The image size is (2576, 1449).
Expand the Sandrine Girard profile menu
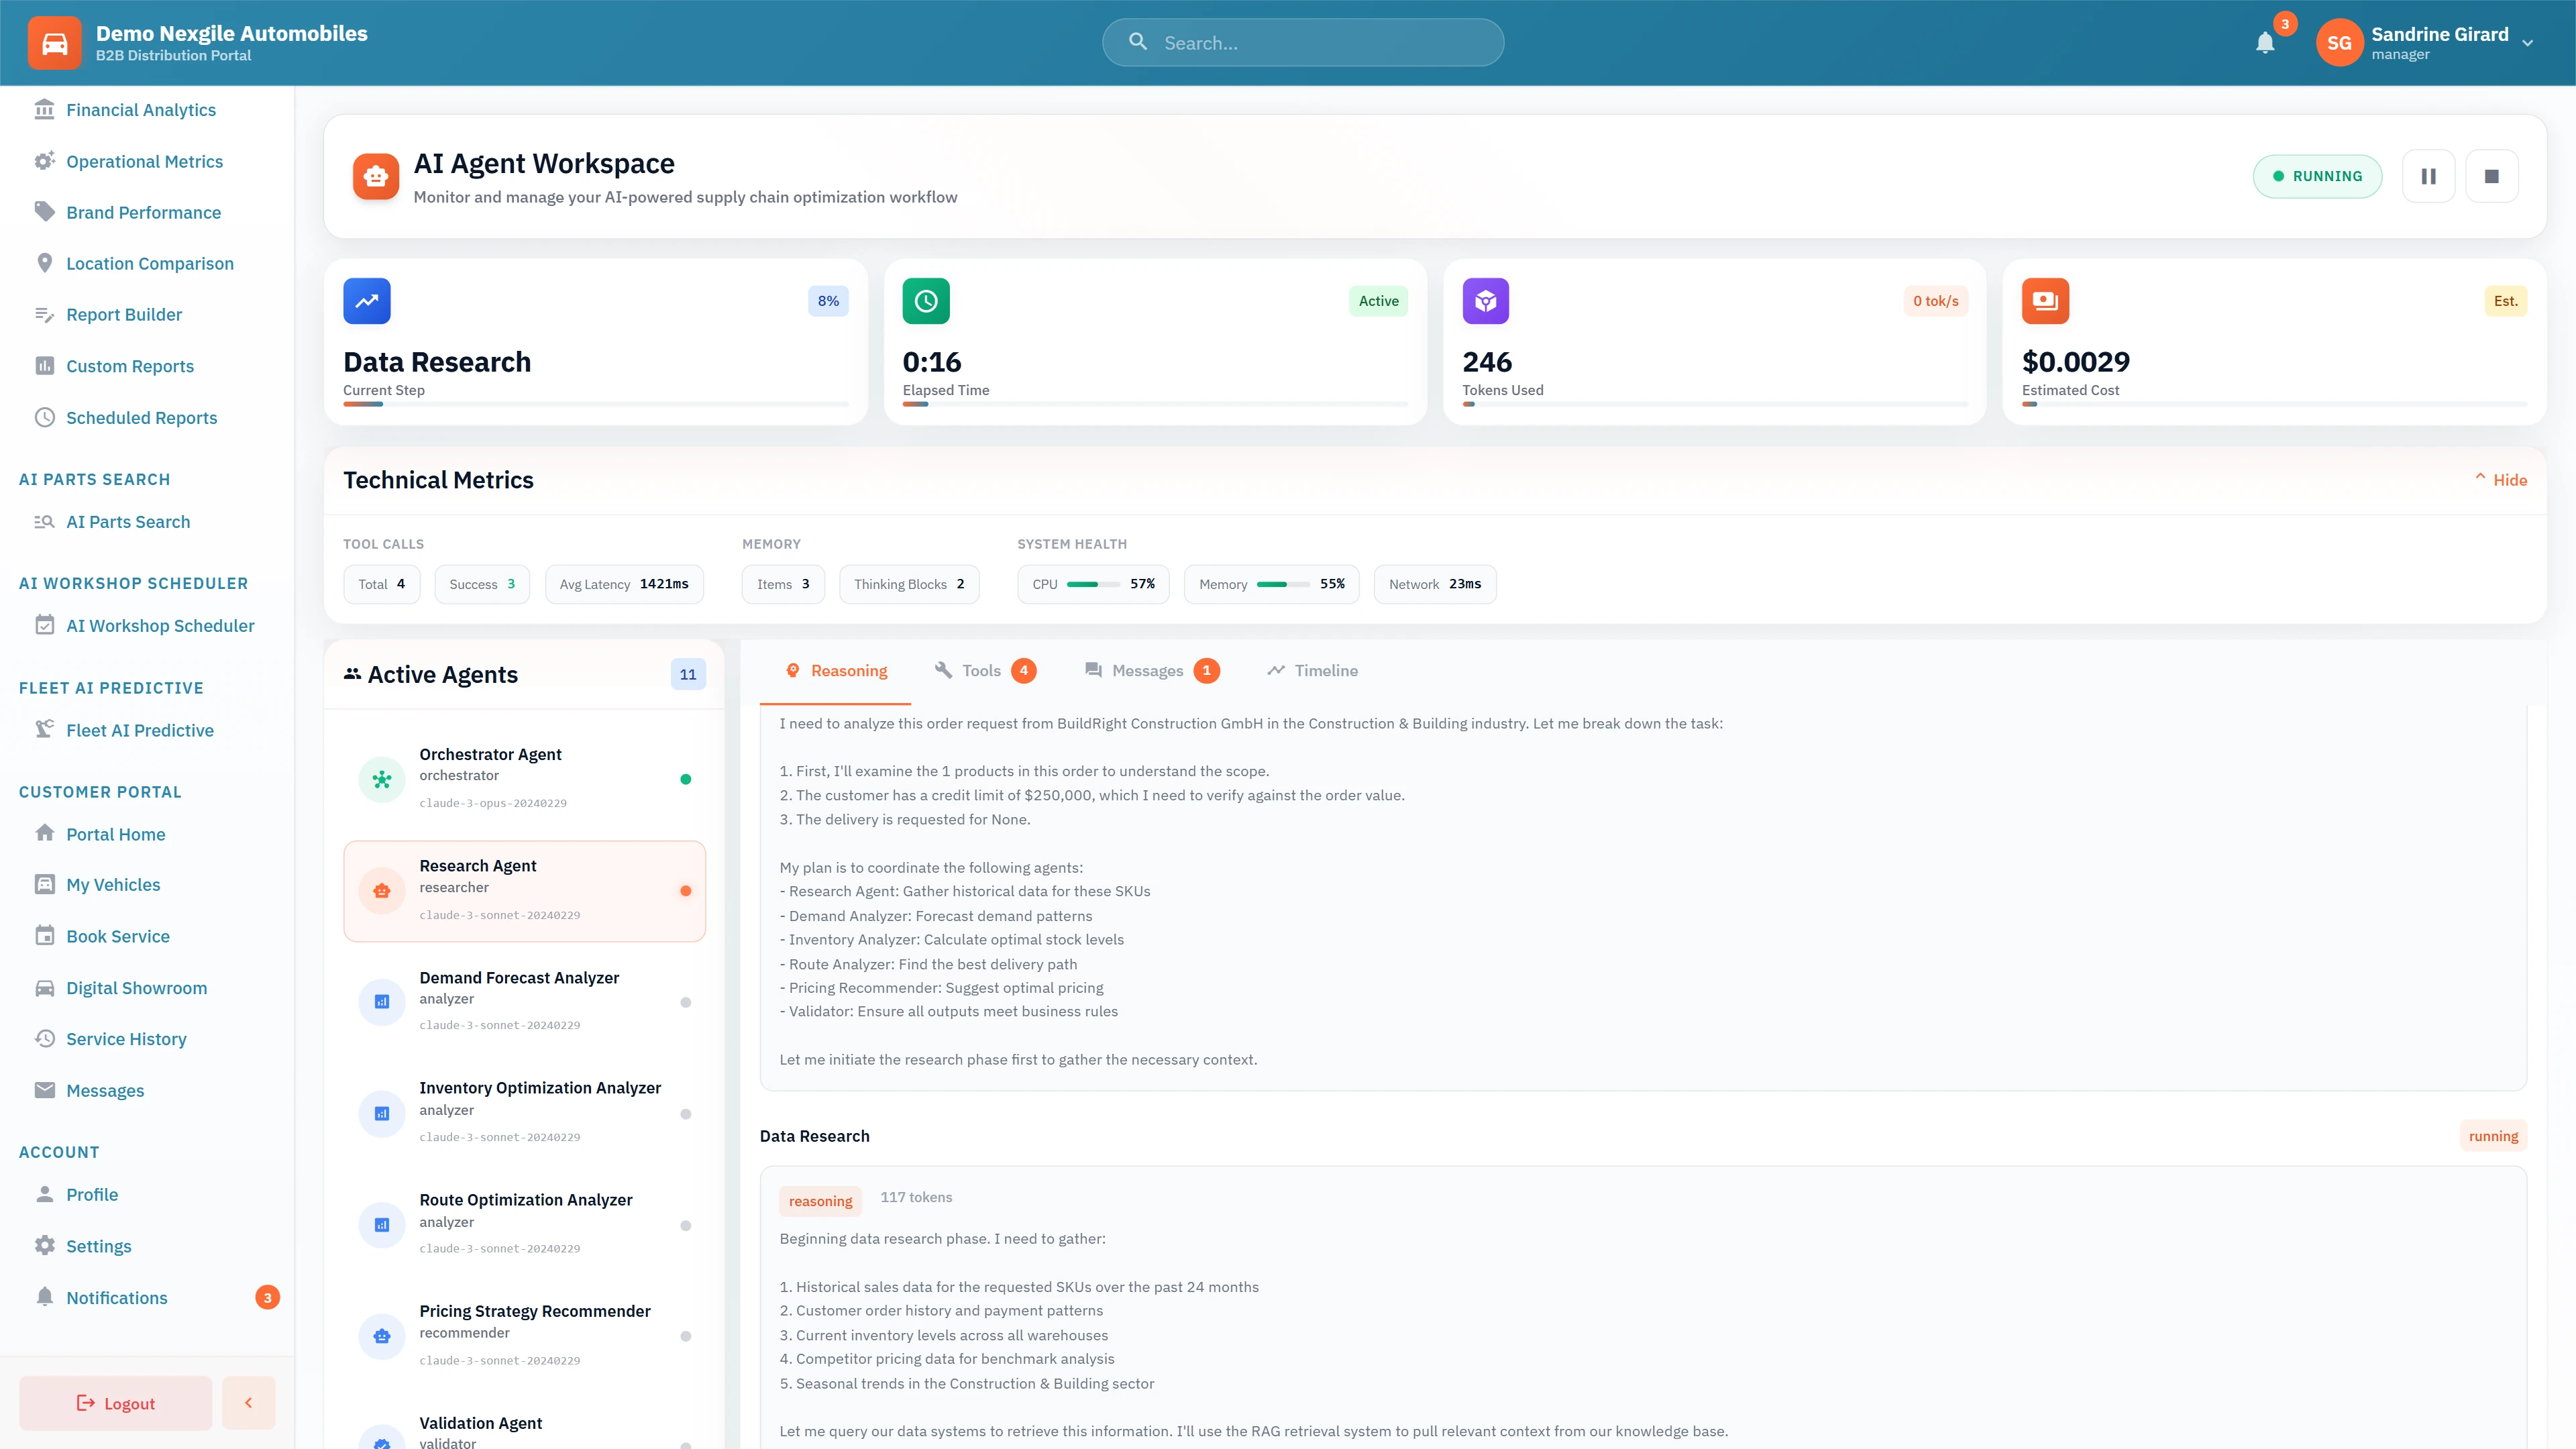tap(2528, 42)
